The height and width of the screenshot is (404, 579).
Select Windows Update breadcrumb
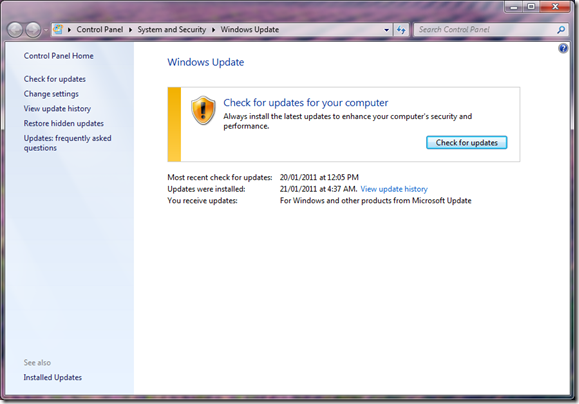point(250,30)
